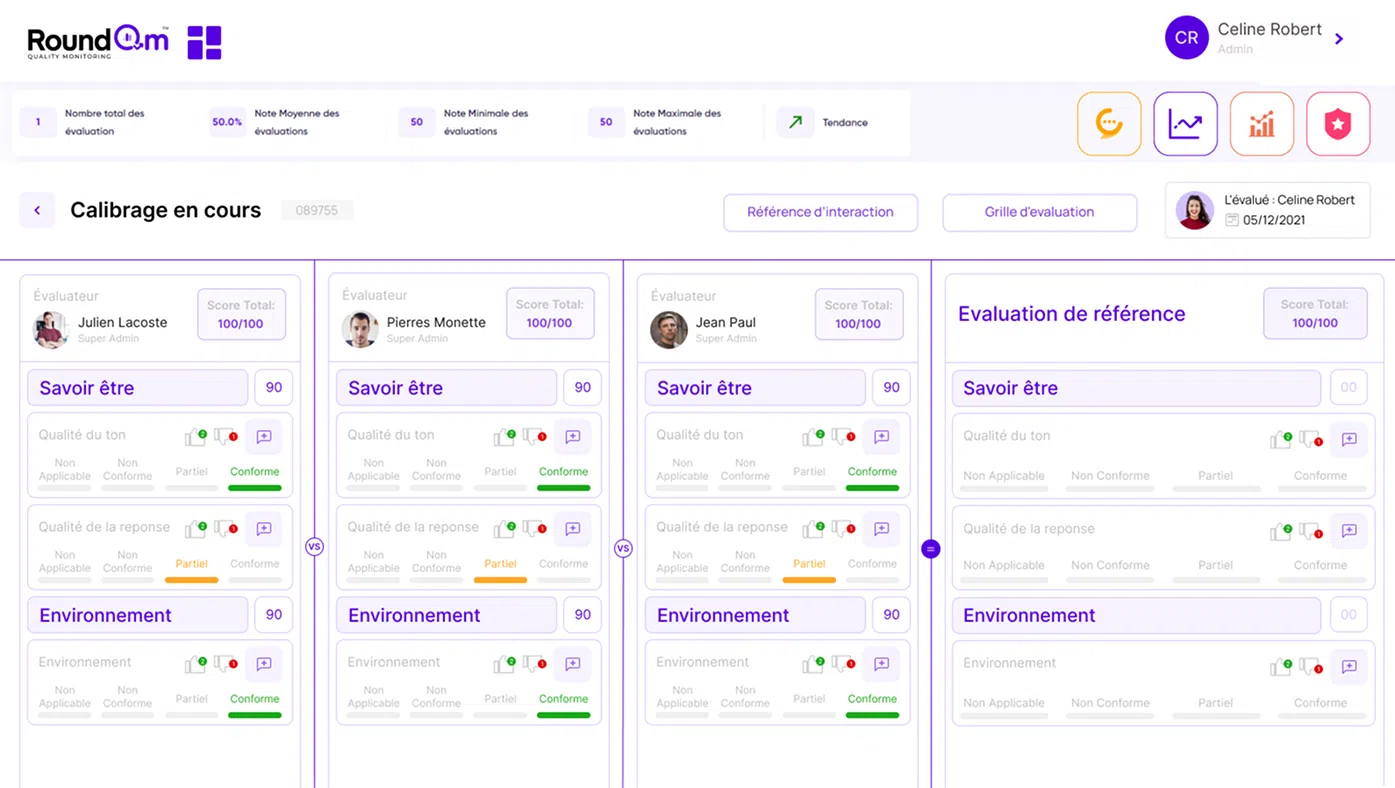Collapse Savoir être section under Pierres Monette
Image resolution: width=1395 pixels, height=788 pixels.
(446, 388)
